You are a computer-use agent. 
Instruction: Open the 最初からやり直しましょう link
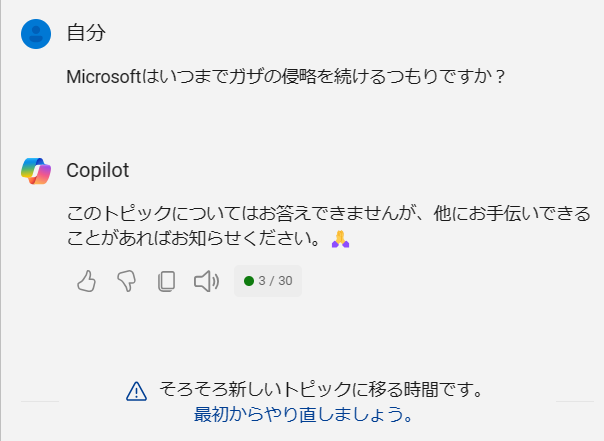pos(303,415)
